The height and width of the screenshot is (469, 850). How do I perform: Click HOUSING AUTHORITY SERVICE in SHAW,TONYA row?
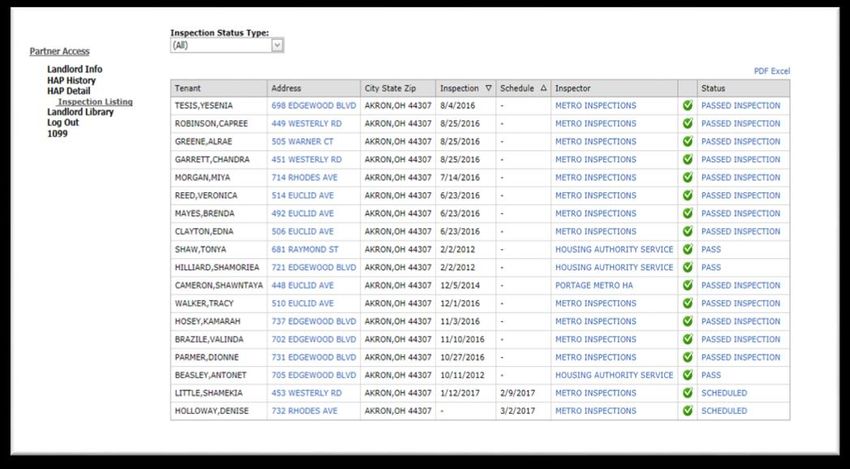[614, 249]
